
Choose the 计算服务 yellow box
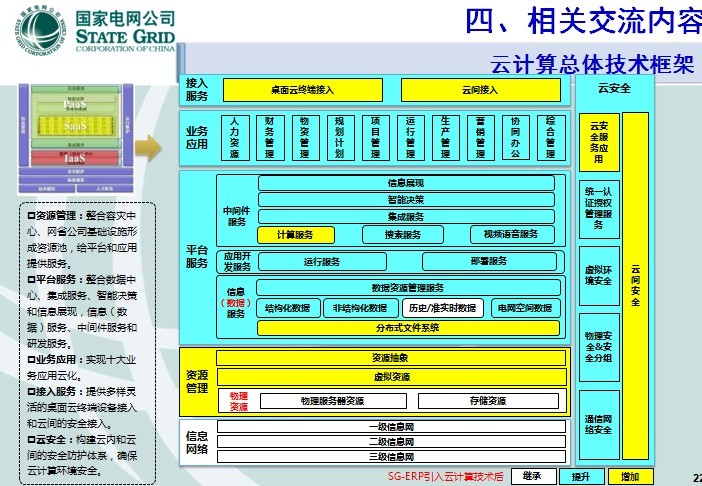294,234
